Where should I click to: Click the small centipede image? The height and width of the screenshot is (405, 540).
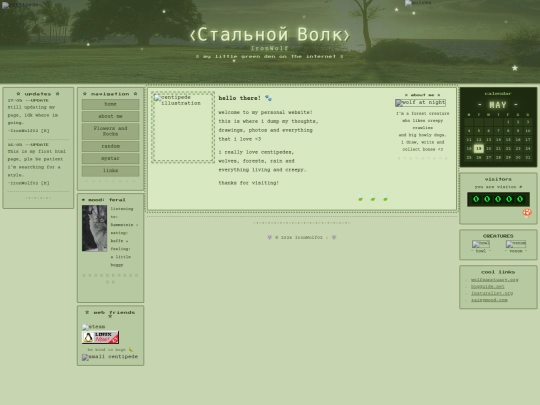coord(110,357)
